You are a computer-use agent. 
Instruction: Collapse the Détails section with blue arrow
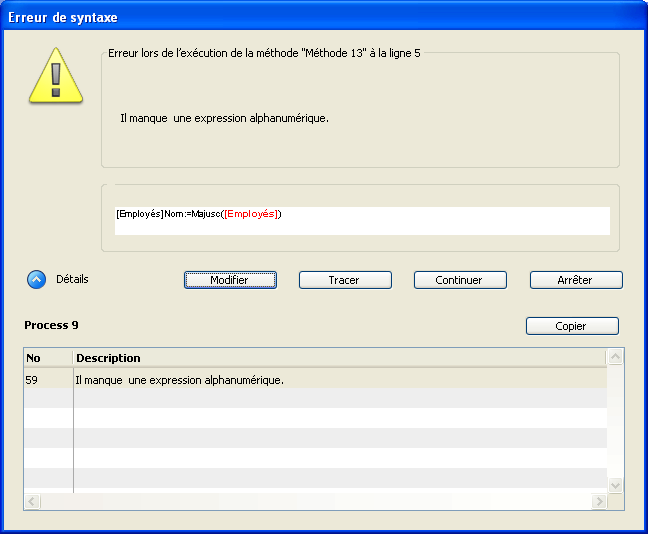36,280
